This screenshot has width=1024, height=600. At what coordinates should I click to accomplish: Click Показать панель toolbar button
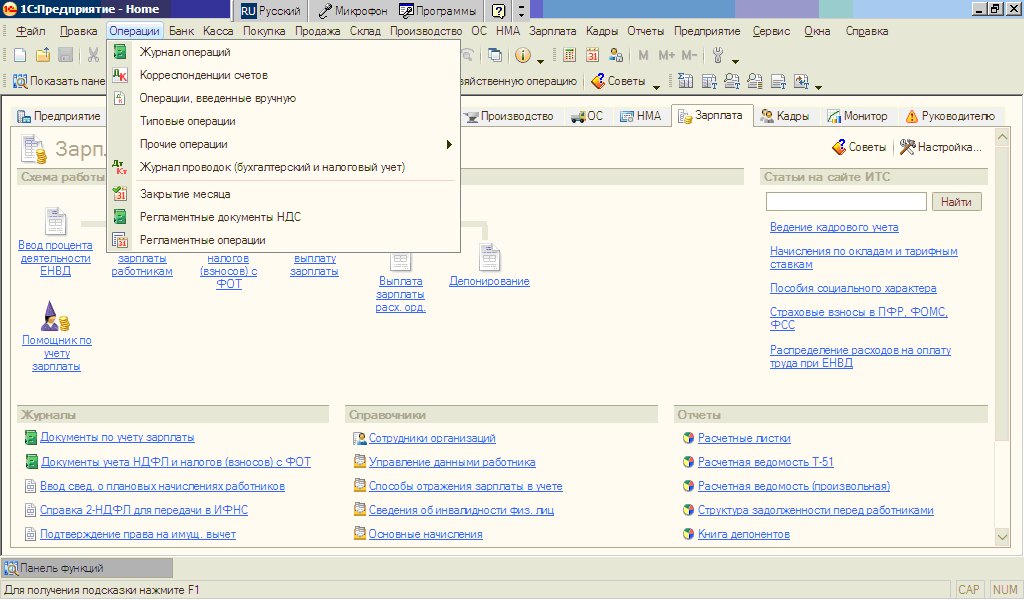tap(59, 81)
